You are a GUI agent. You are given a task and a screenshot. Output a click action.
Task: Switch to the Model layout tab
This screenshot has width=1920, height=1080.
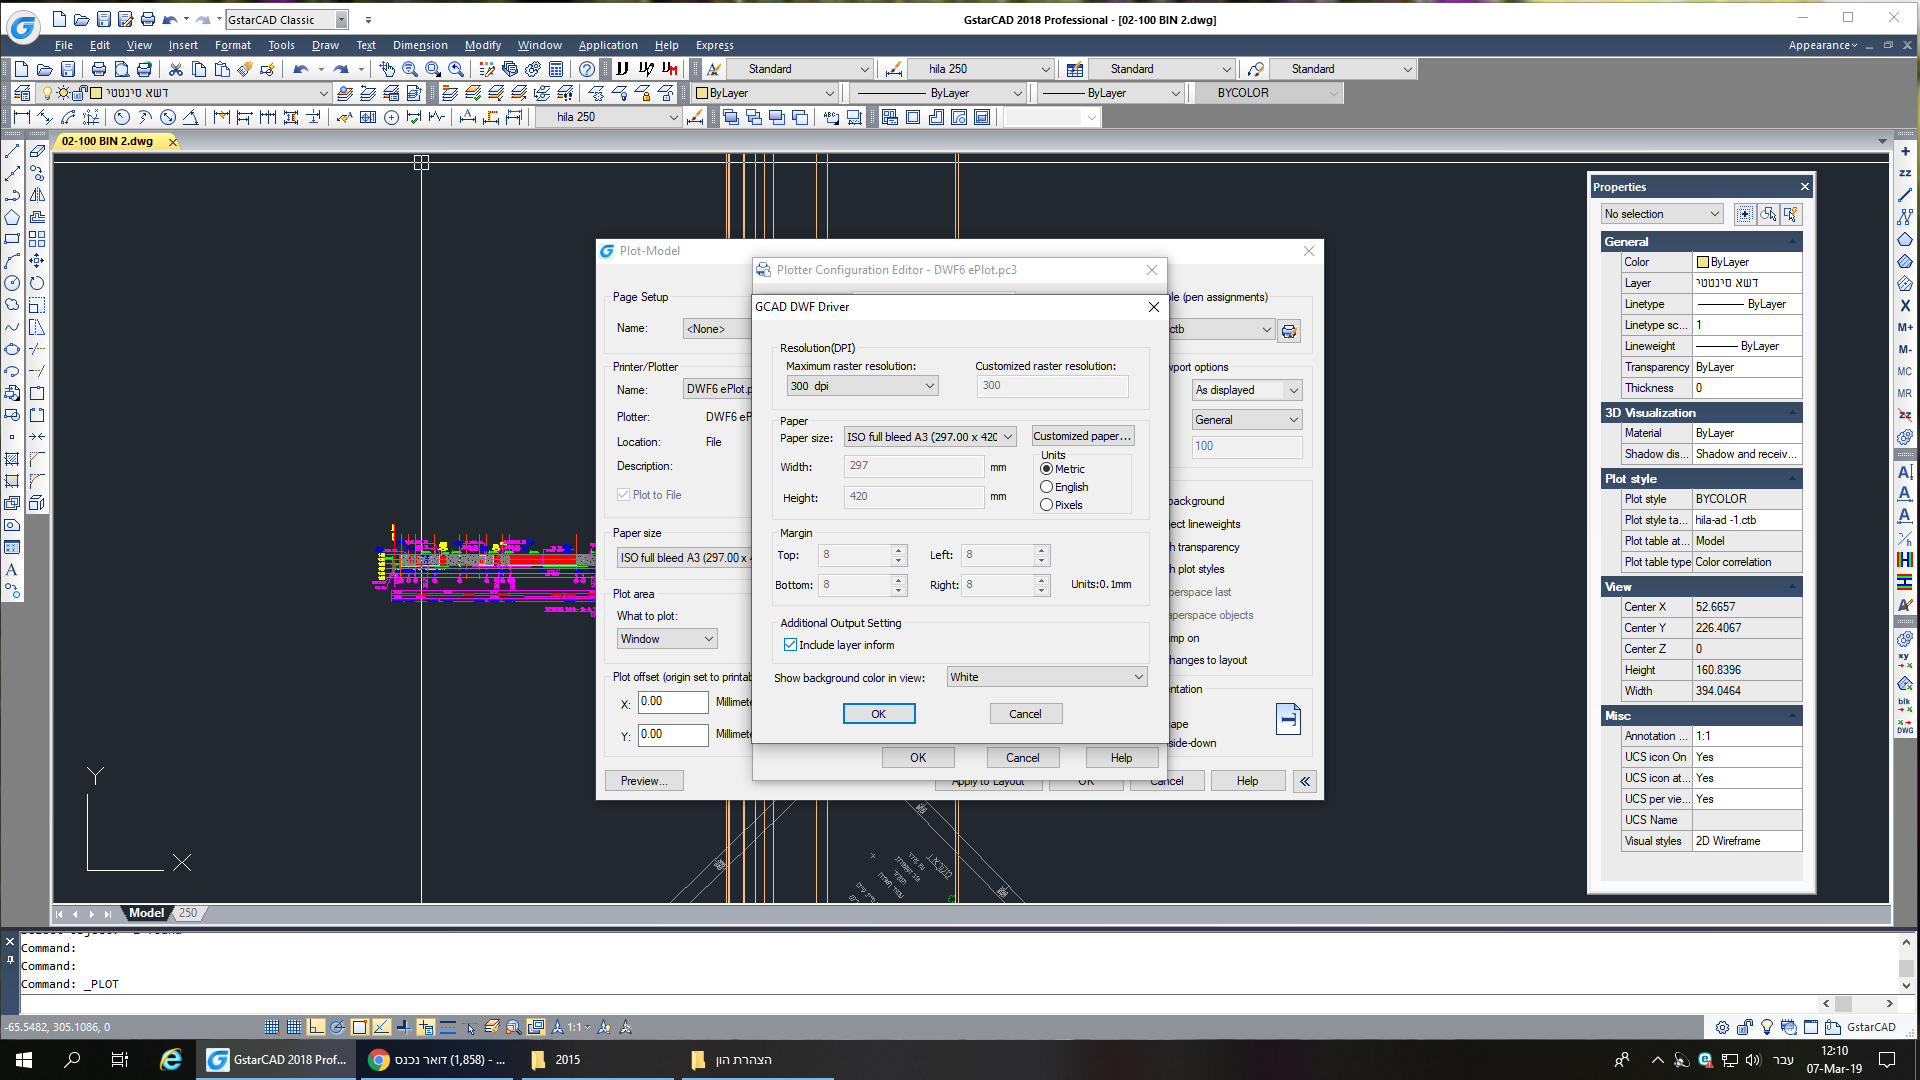point(146,913)
